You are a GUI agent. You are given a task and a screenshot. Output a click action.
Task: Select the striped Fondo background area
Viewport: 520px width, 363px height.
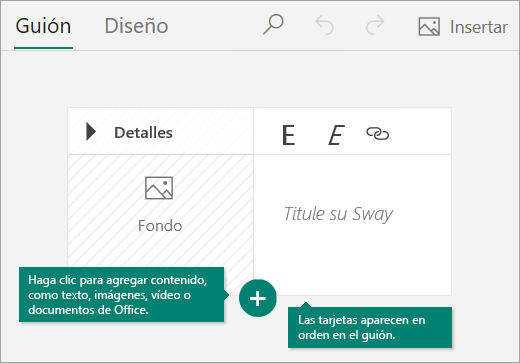point(160,211)
